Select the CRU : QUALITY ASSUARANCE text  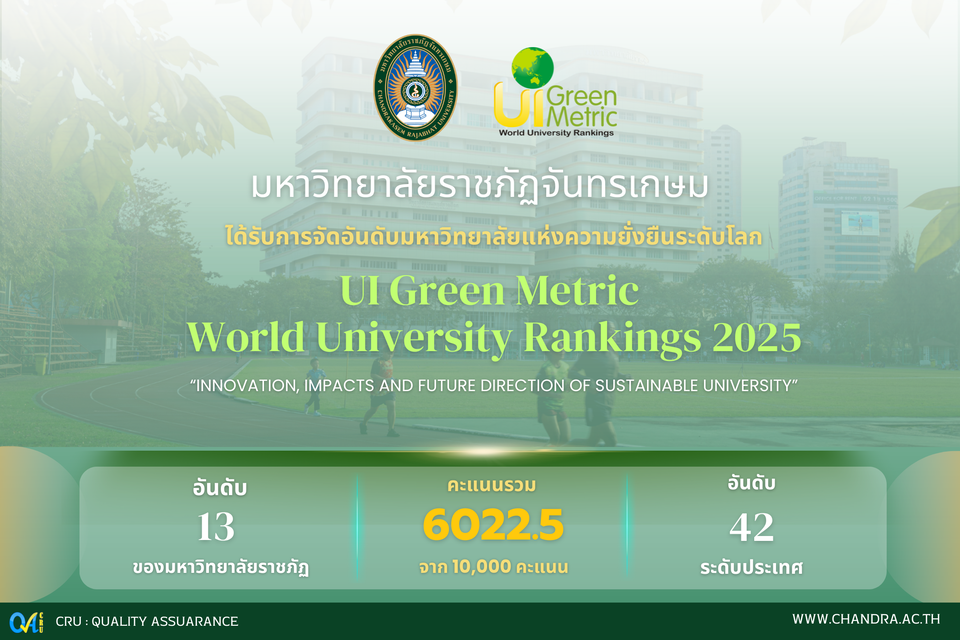(147, 621)
